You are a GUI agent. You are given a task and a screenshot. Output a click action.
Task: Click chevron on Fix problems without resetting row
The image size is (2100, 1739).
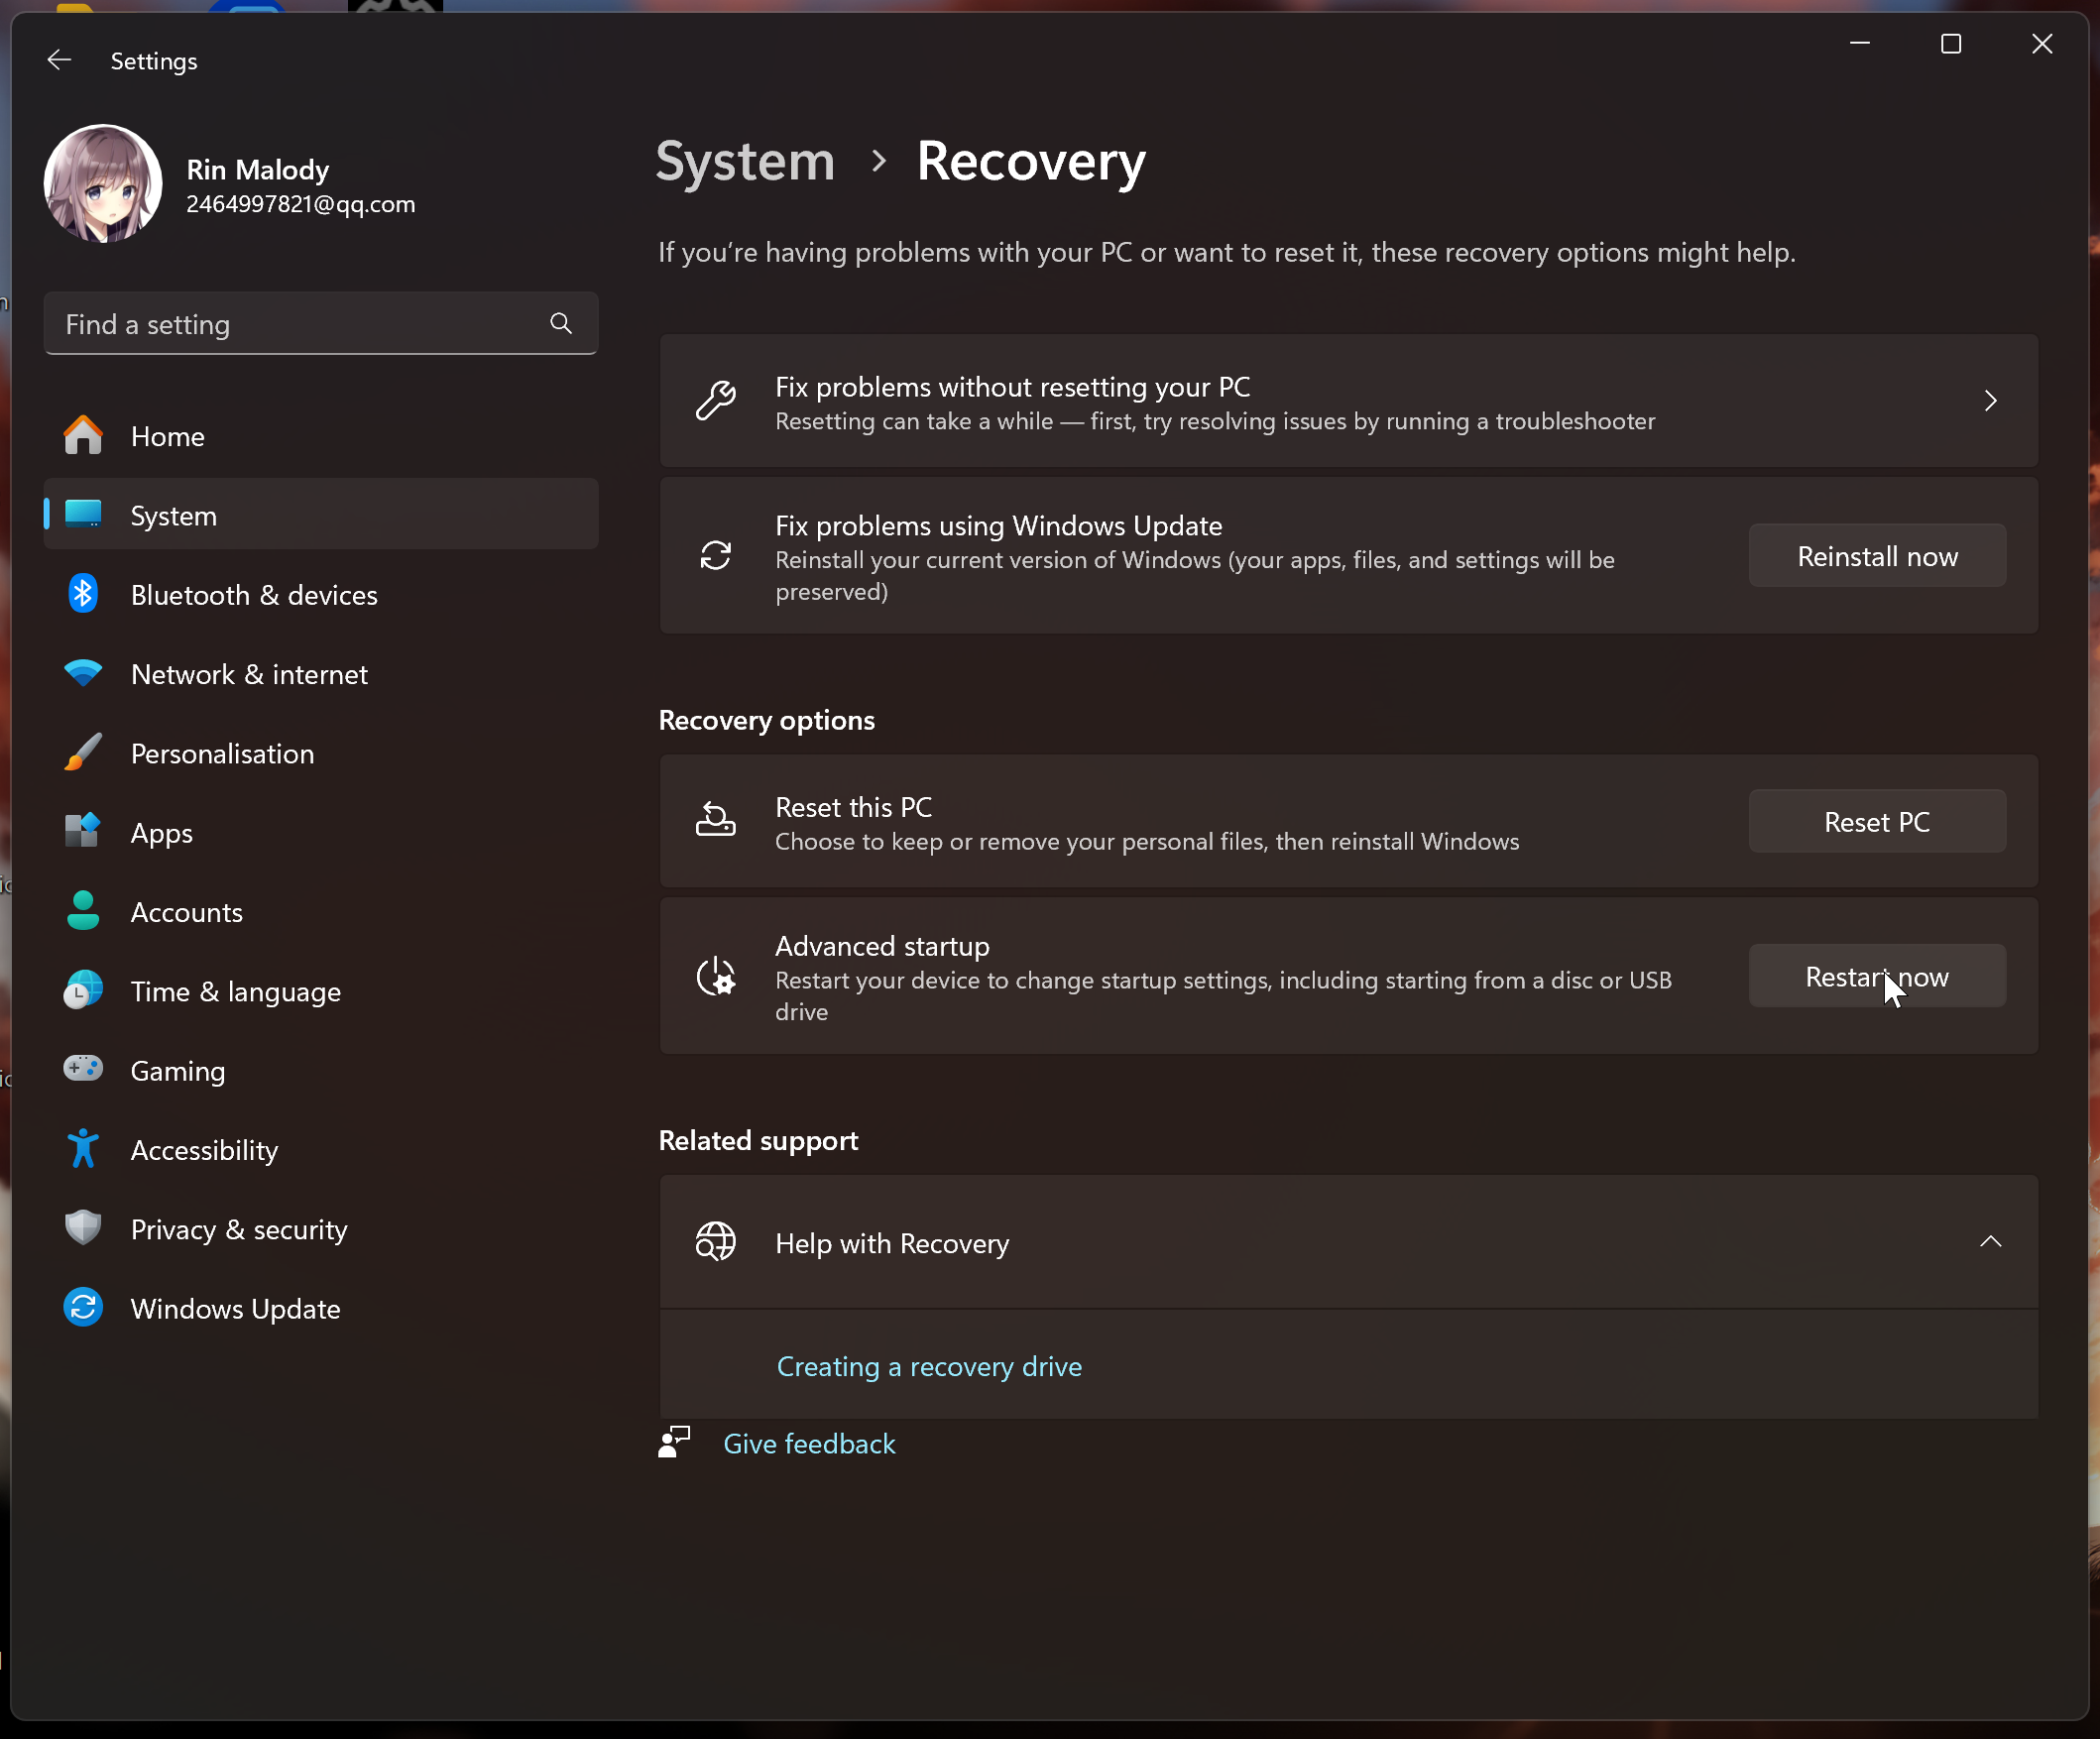click(x=1990, y=400)
